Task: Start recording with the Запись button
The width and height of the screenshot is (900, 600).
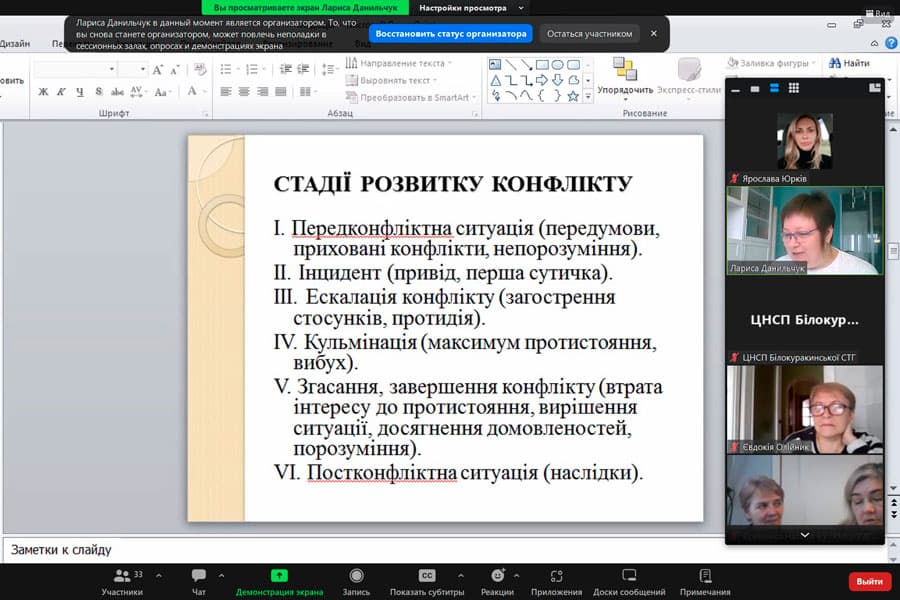Action: click(356, 576)
